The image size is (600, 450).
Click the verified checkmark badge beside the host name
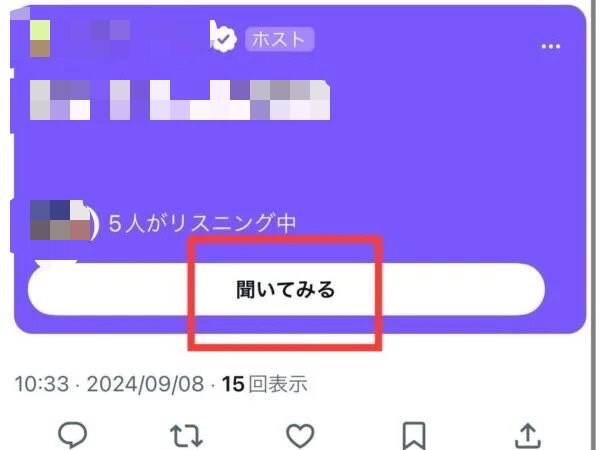coord(225,39)
